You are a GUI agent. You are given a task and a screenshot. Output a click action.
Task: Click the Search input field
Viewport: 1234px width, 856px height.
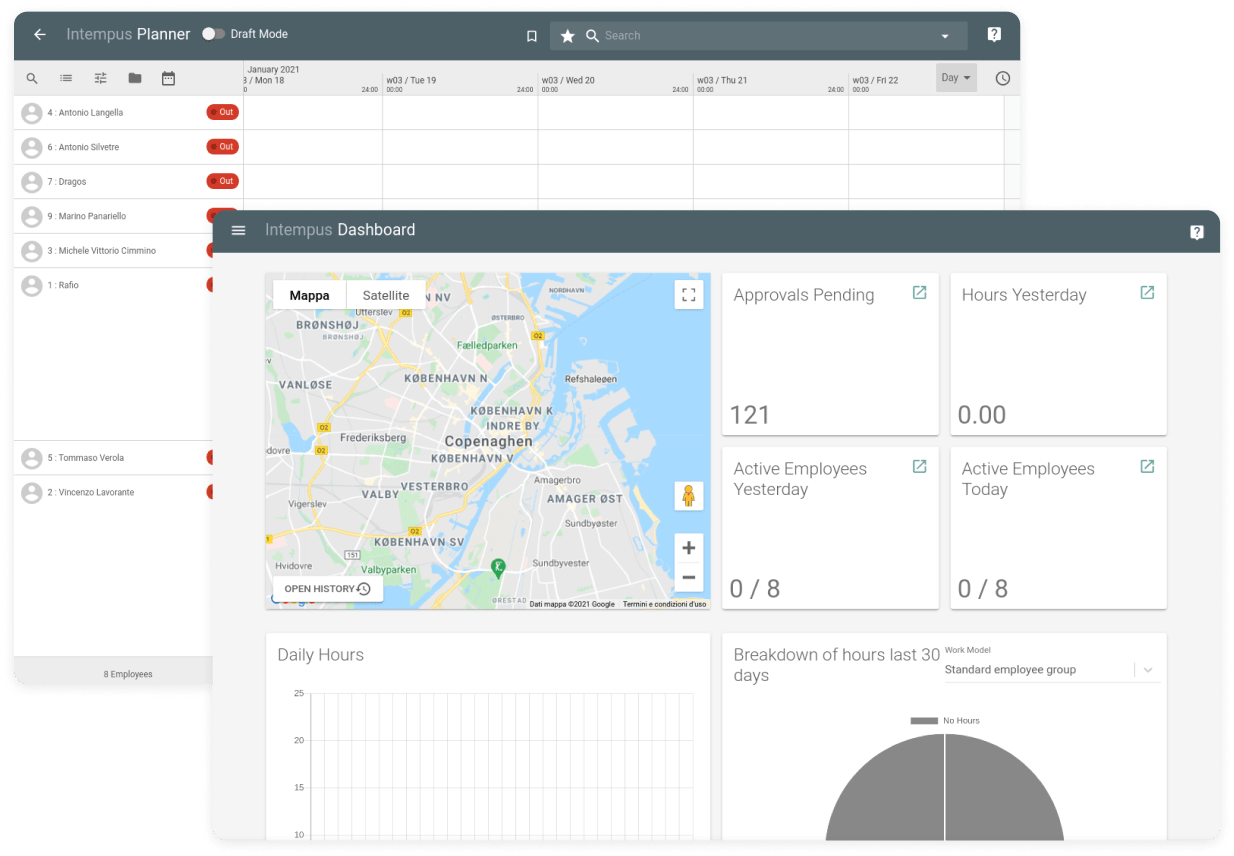click(x=760, y=36)
